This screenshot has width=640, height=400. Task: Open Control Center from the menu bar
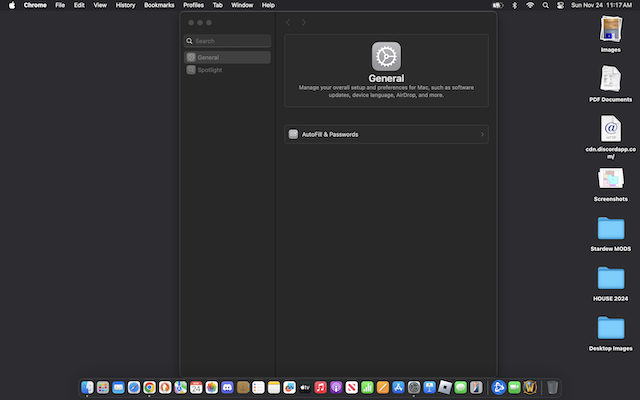pos(559,5)
